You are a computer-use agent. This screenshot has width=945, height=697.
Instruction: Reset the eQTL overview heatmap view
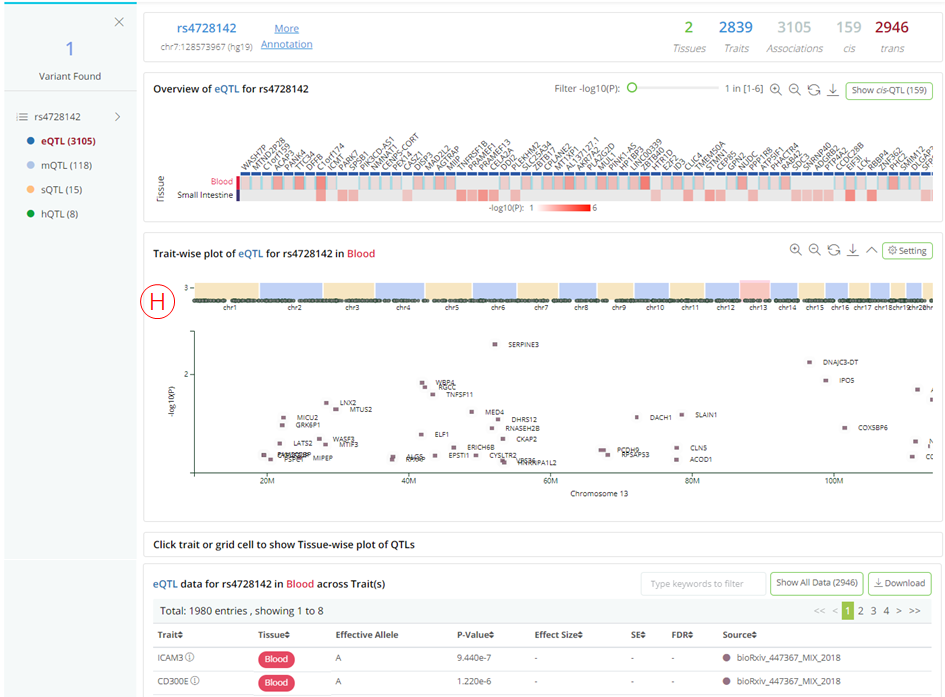tap(814, 90)
